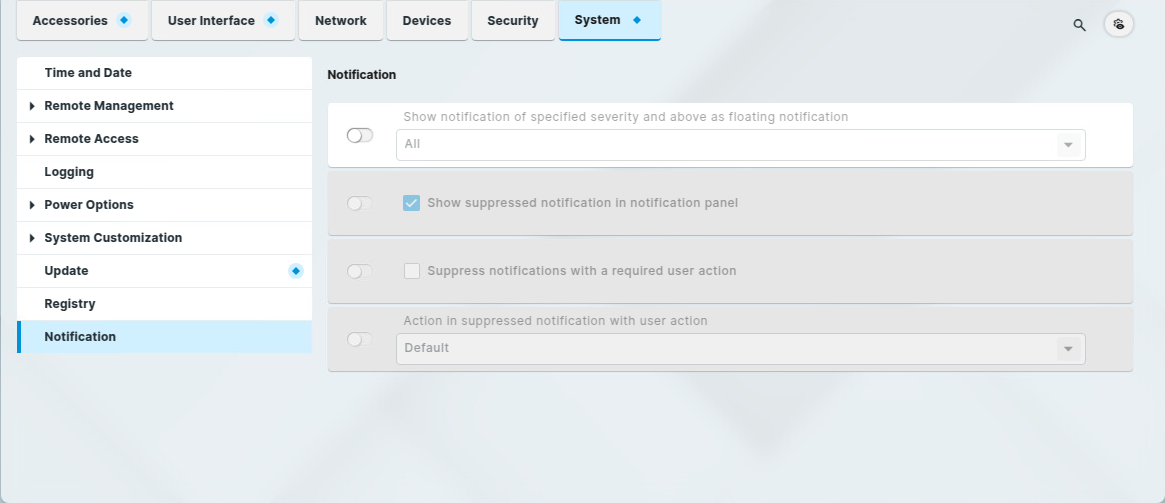Click blue diamond indicator on User Interface tab

[271, 20]
